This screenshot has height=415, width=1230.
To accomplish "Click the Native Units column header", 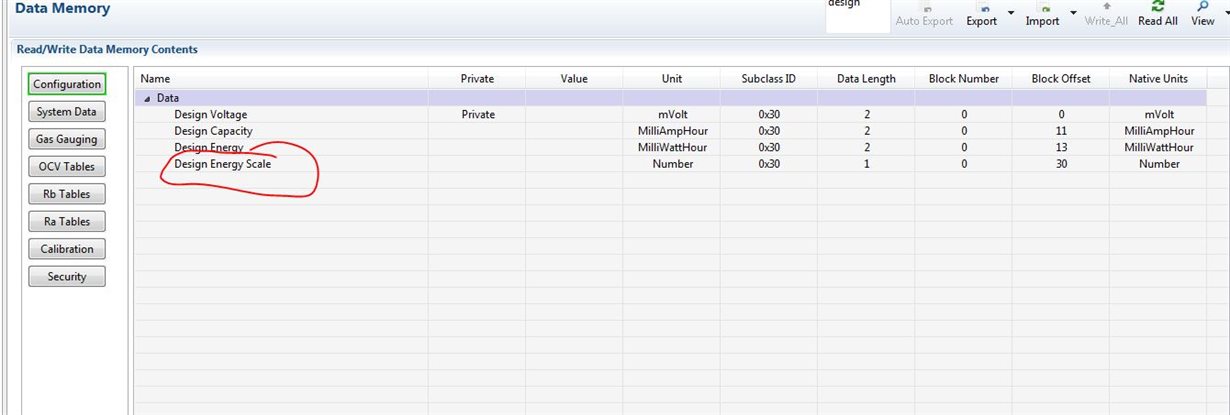I will (x=1158, y=78).
